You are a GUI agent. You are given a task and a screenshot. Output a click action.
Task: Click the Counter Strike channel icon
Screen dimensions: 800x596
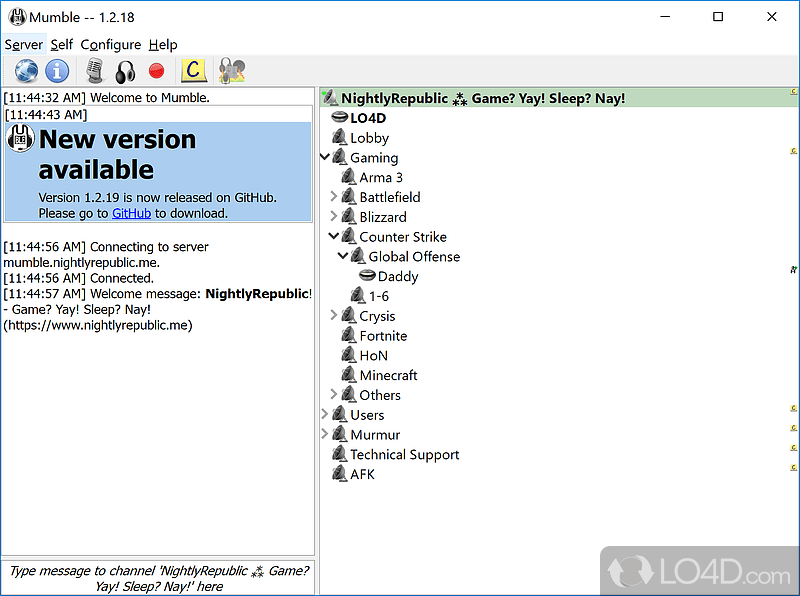(349, 236)
